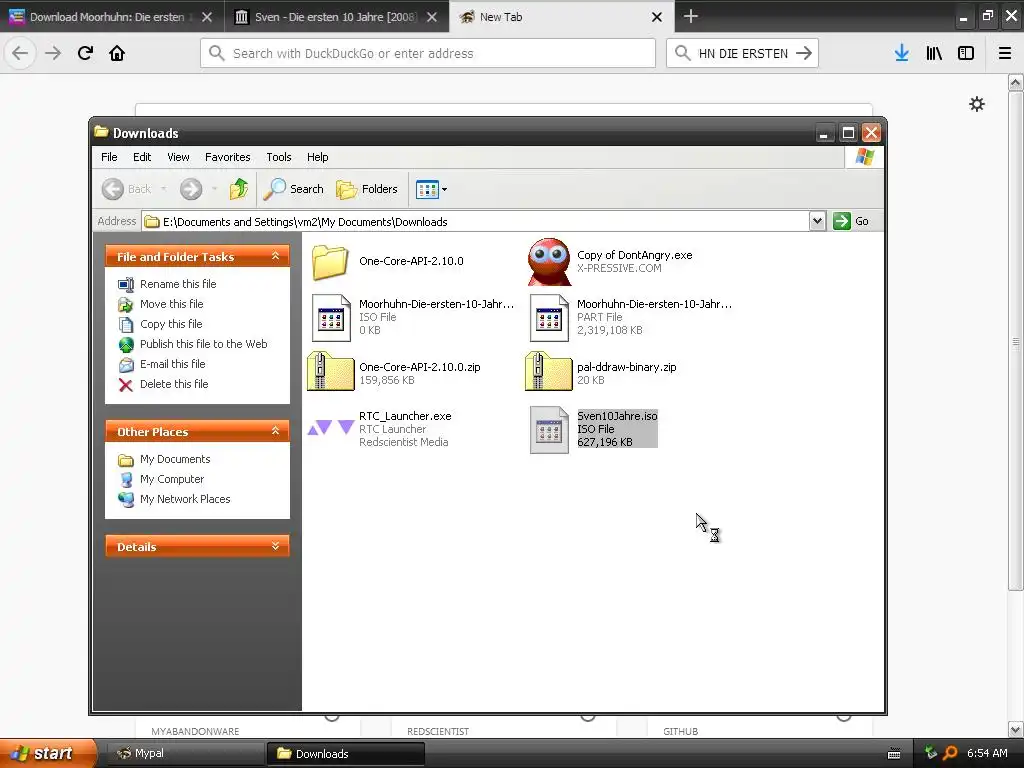The image size is (1024, 768).
Task: Toggle the browser sidebar icon
Action: pos(966,53)
